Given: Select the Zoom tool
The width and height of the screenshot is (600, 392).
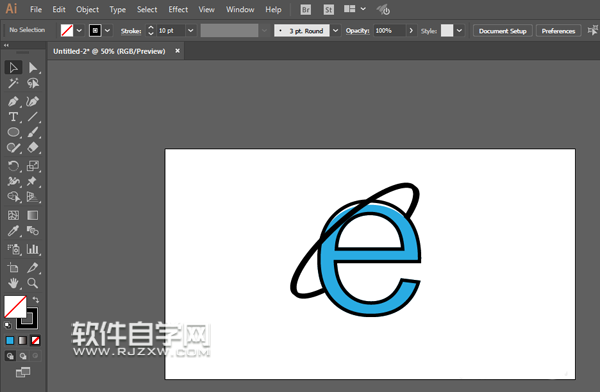Looking at the screenshot, I should (33, 283).
